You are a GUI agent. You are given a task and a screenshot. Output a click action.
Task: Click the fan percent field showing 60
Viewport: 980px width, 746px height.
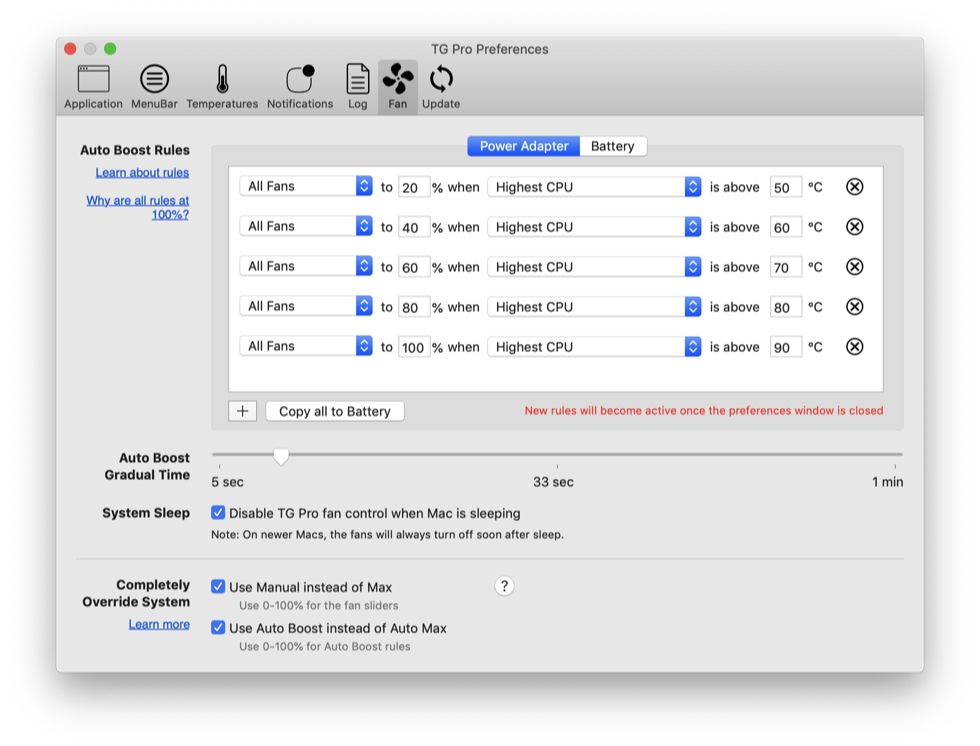tap(414, 267)
